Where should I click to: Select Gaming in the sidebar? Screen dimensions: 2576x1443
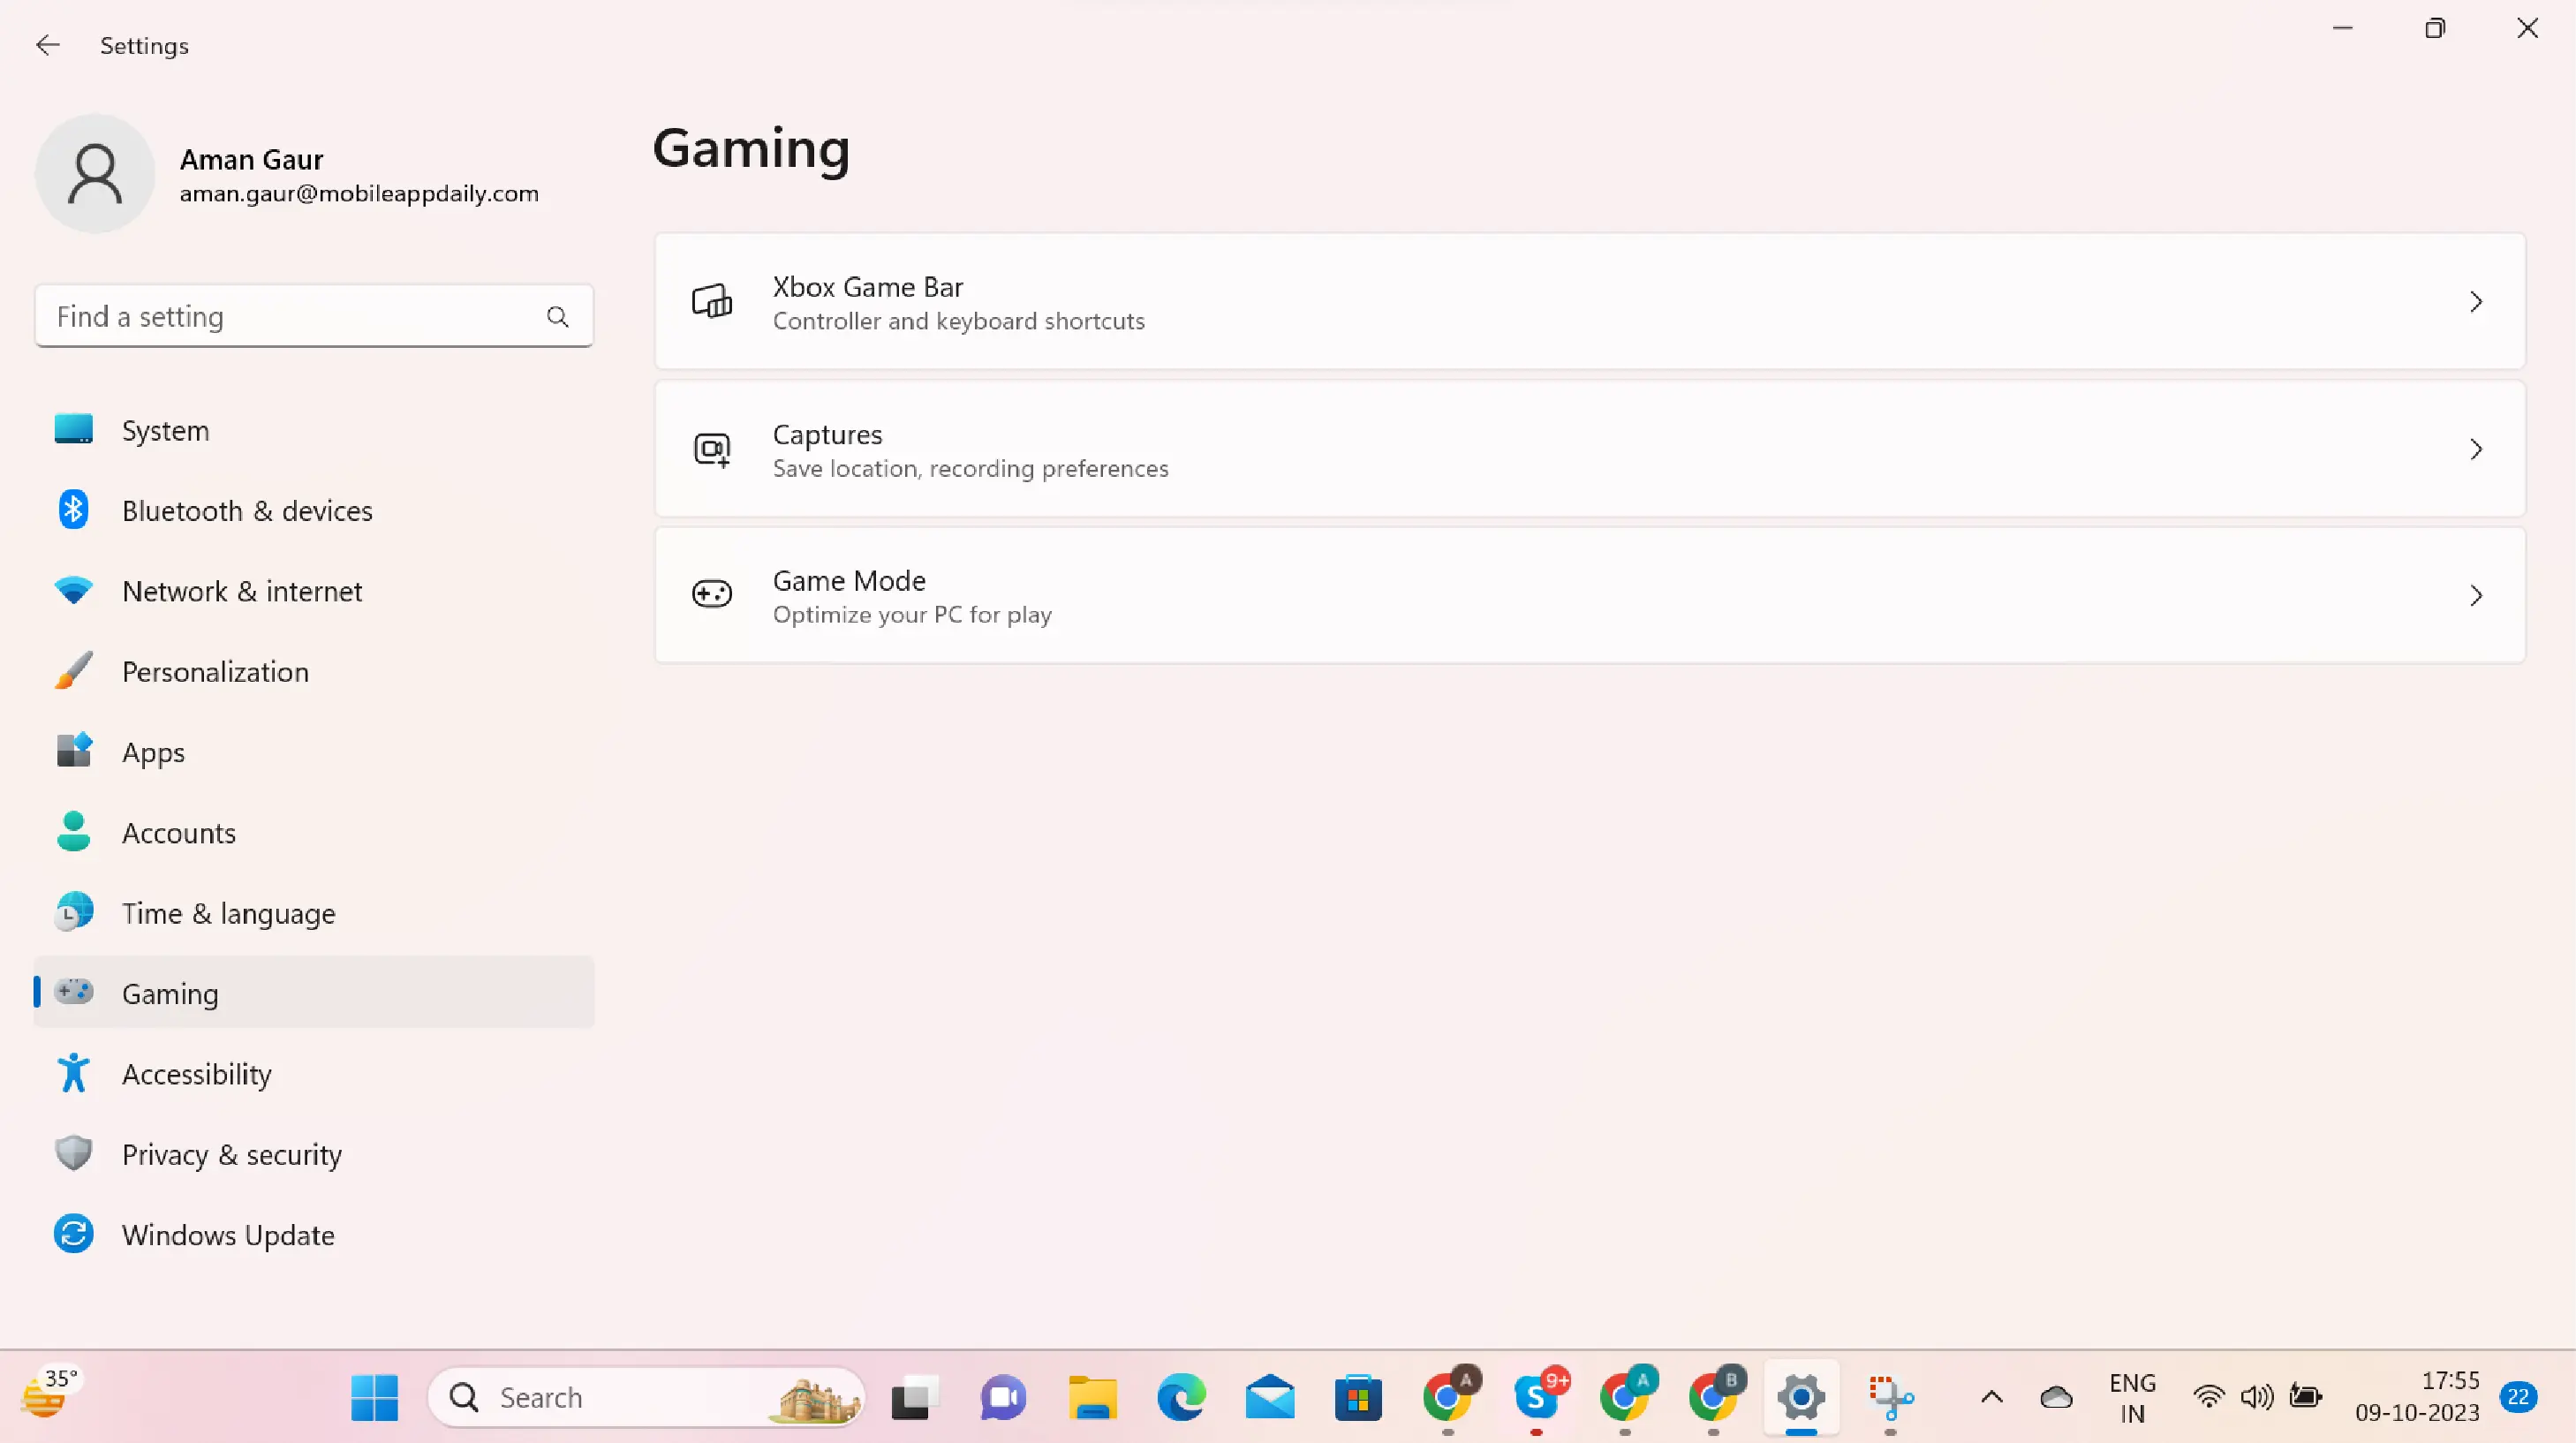(314, 993)
